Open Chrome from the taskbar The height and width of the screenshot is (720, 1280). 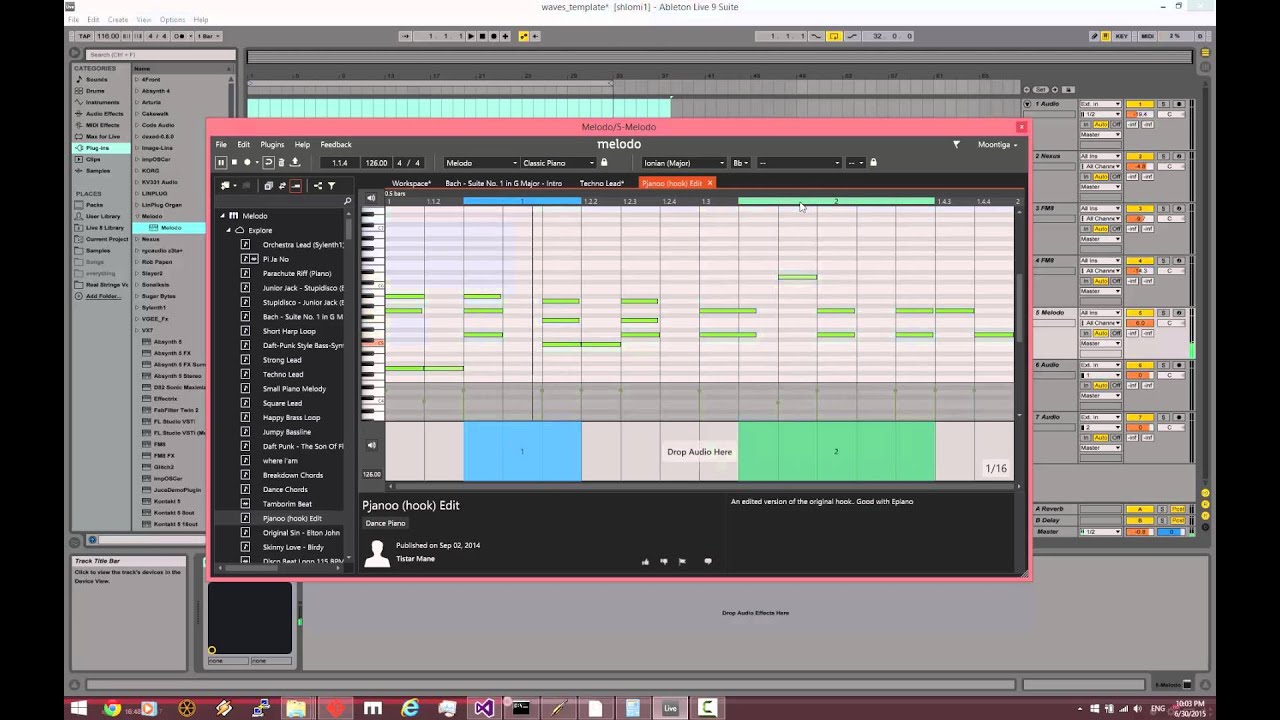point(112,708)
